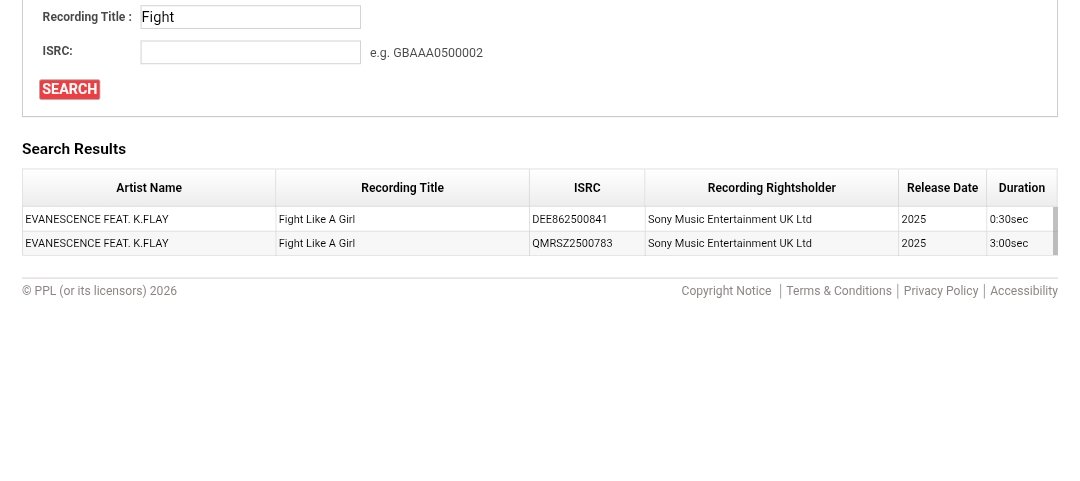This screenshot has width=1080, height=481.
Task: Click the empty ISRC input field
Action: click(251, 52)
